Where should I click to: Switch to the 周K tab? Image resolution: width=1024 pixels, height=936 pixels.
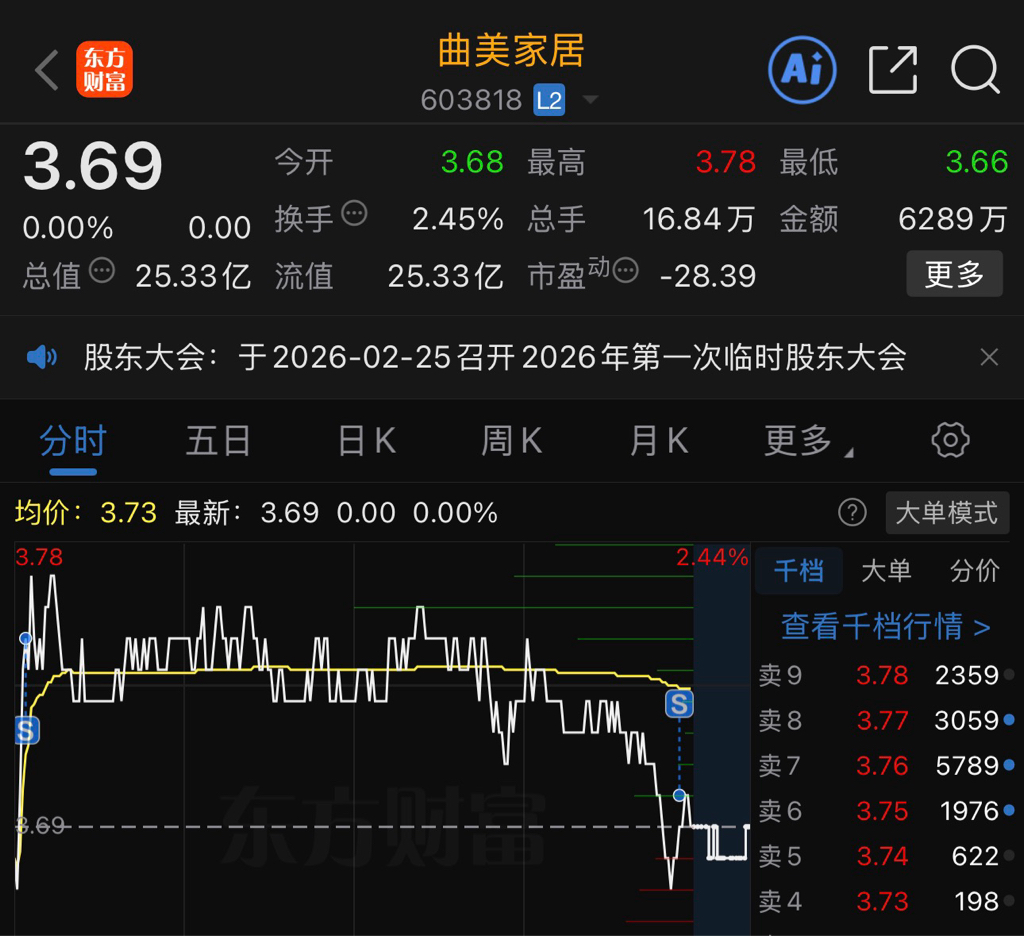(512, 441)
